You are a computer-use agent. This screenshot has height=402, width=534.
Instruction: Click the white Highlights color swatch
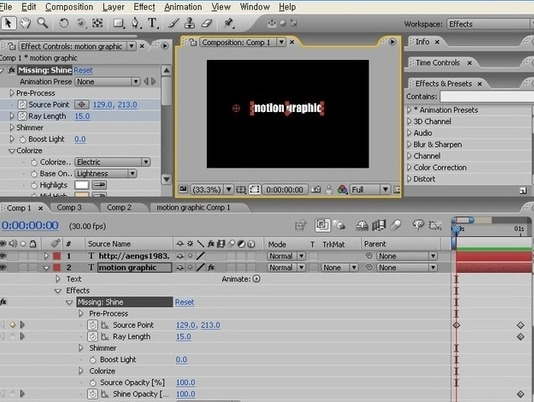tap(82, 185)
